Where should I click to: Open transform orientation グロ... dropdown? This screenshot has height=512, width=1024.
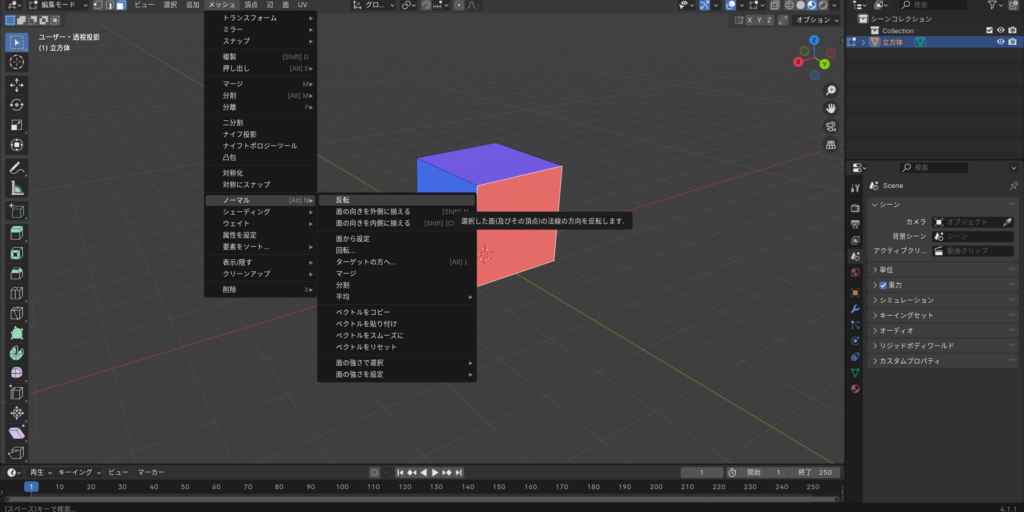[374, 5]
